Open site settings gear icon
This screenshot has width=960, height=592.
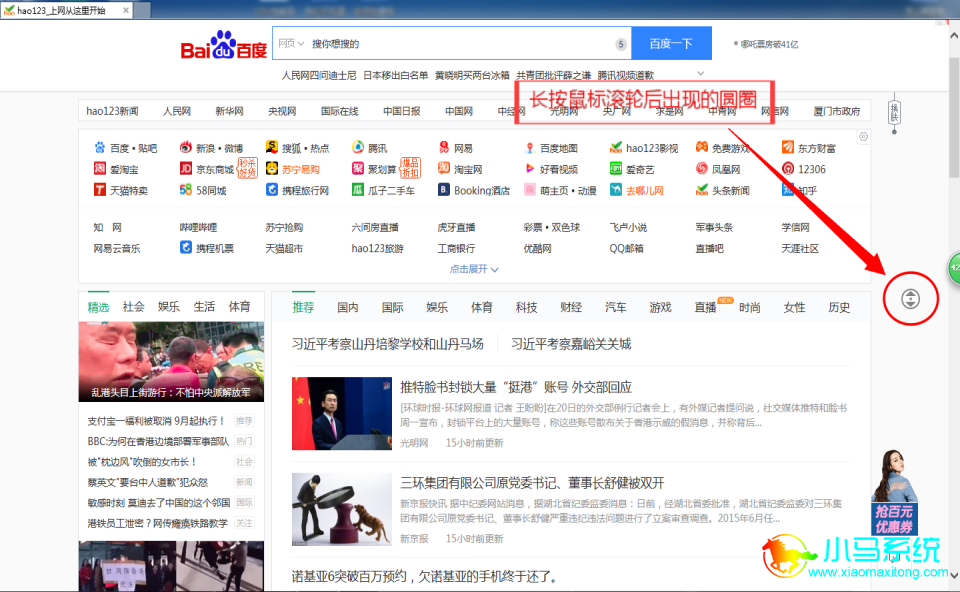tap(863, 137)
